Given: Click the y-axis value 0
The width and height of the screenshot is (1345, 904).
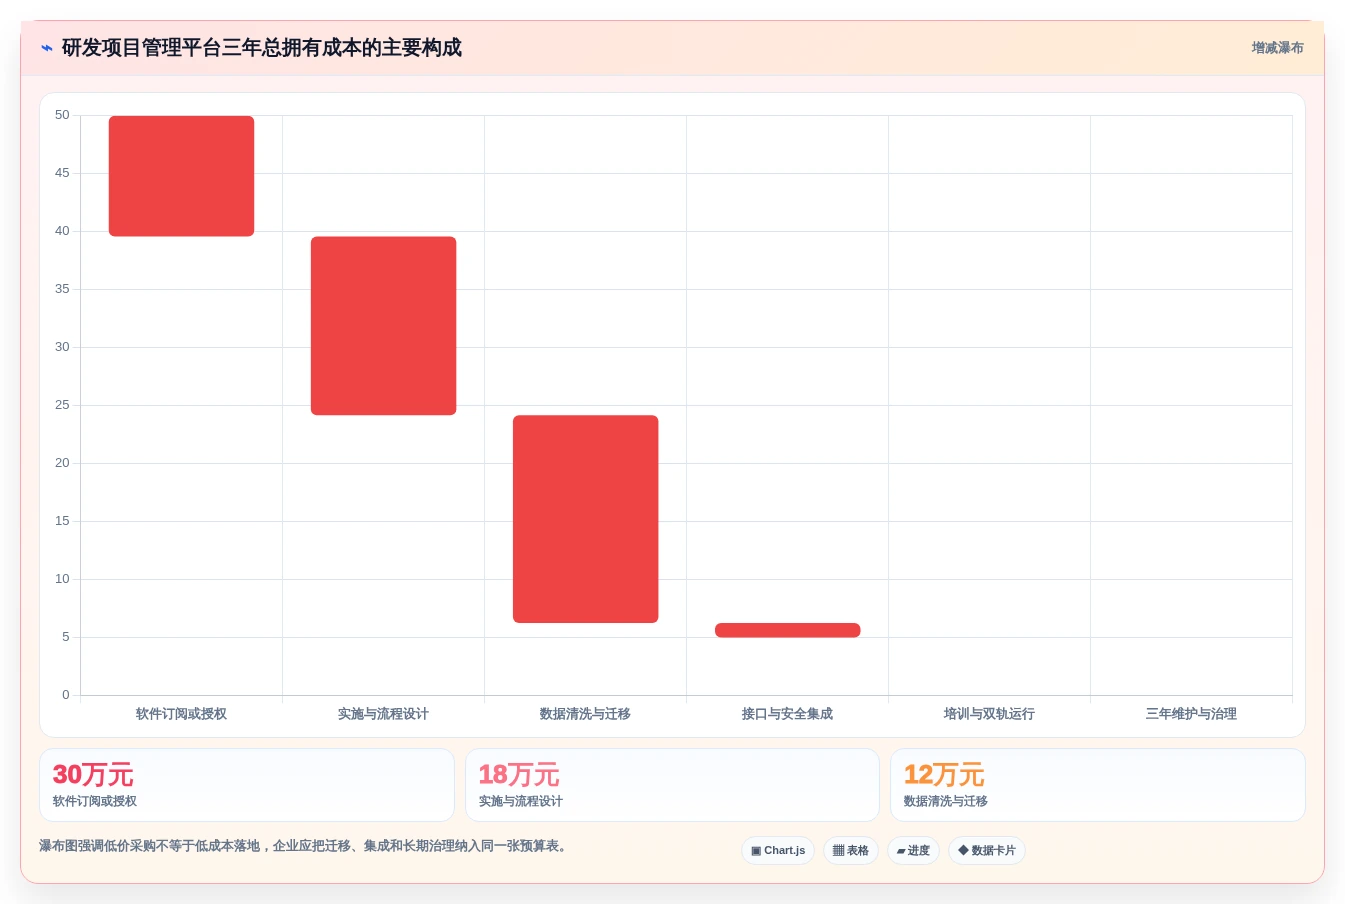Looking at the screenshot, I should pyautogui.click(x=66, y=695).
